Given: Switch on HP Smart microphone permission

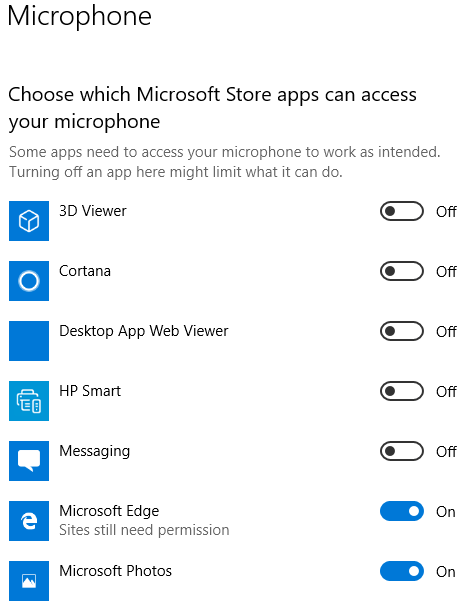Looking at the screenshot, I should point(402,391).
